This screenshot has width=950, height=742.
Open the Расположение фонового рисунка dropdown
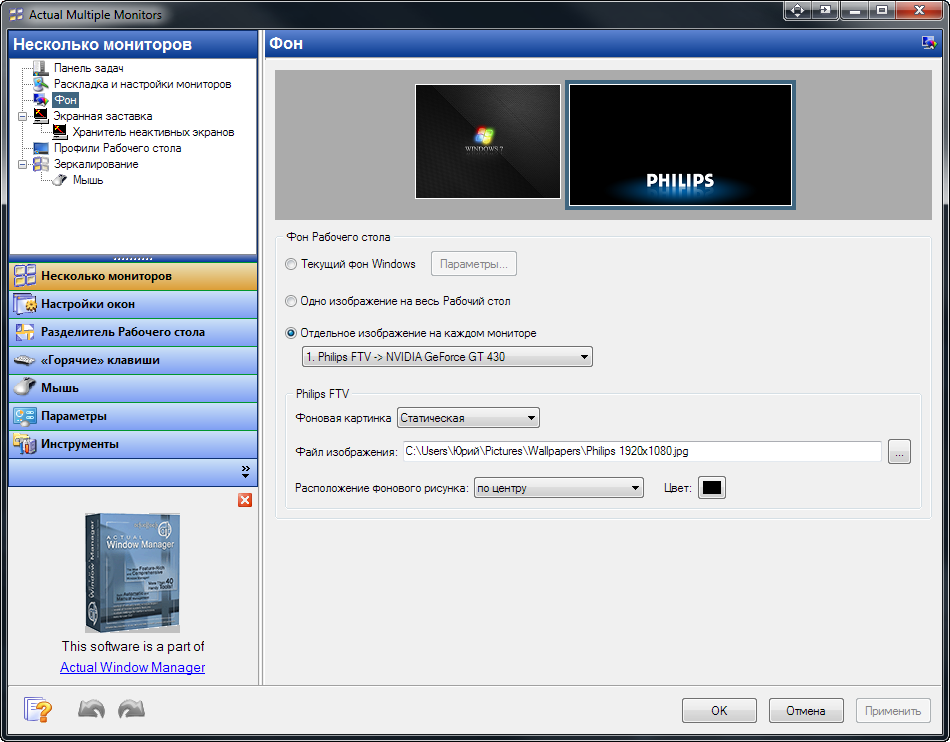tap(558, 488)
